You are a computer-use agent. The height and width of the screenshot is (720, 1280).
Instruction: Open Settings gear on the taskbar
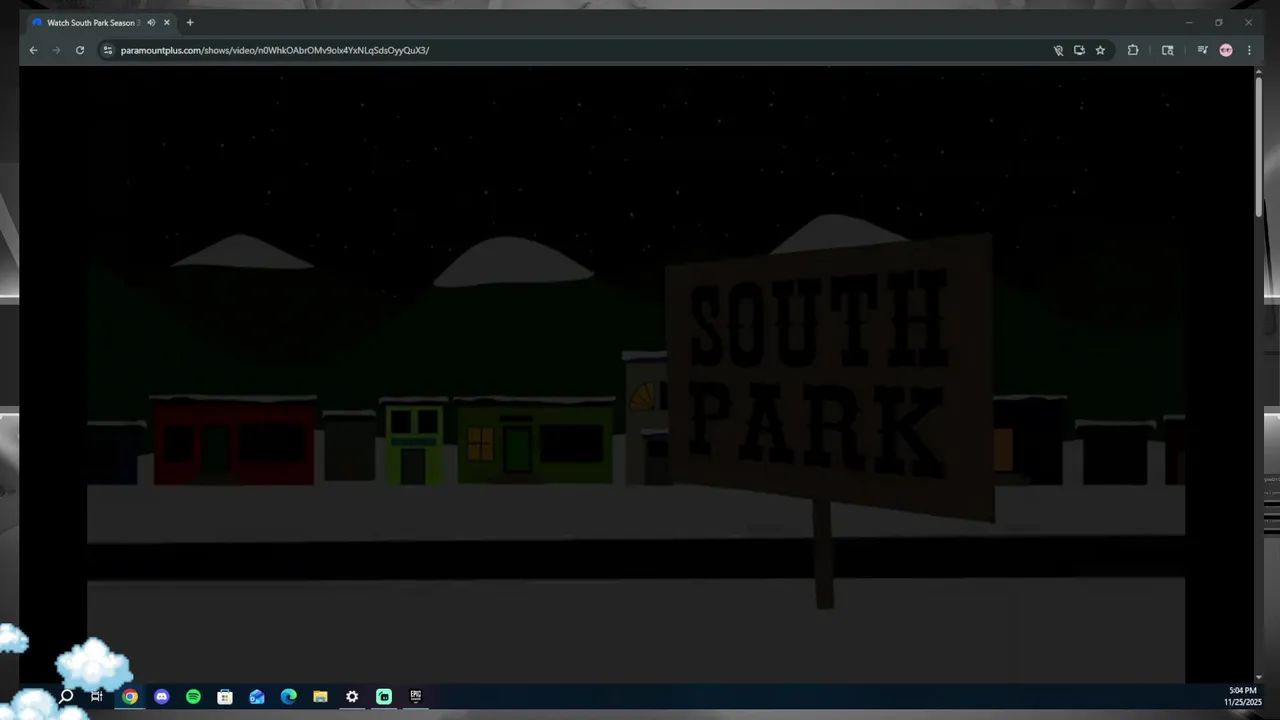pos(352,696)
